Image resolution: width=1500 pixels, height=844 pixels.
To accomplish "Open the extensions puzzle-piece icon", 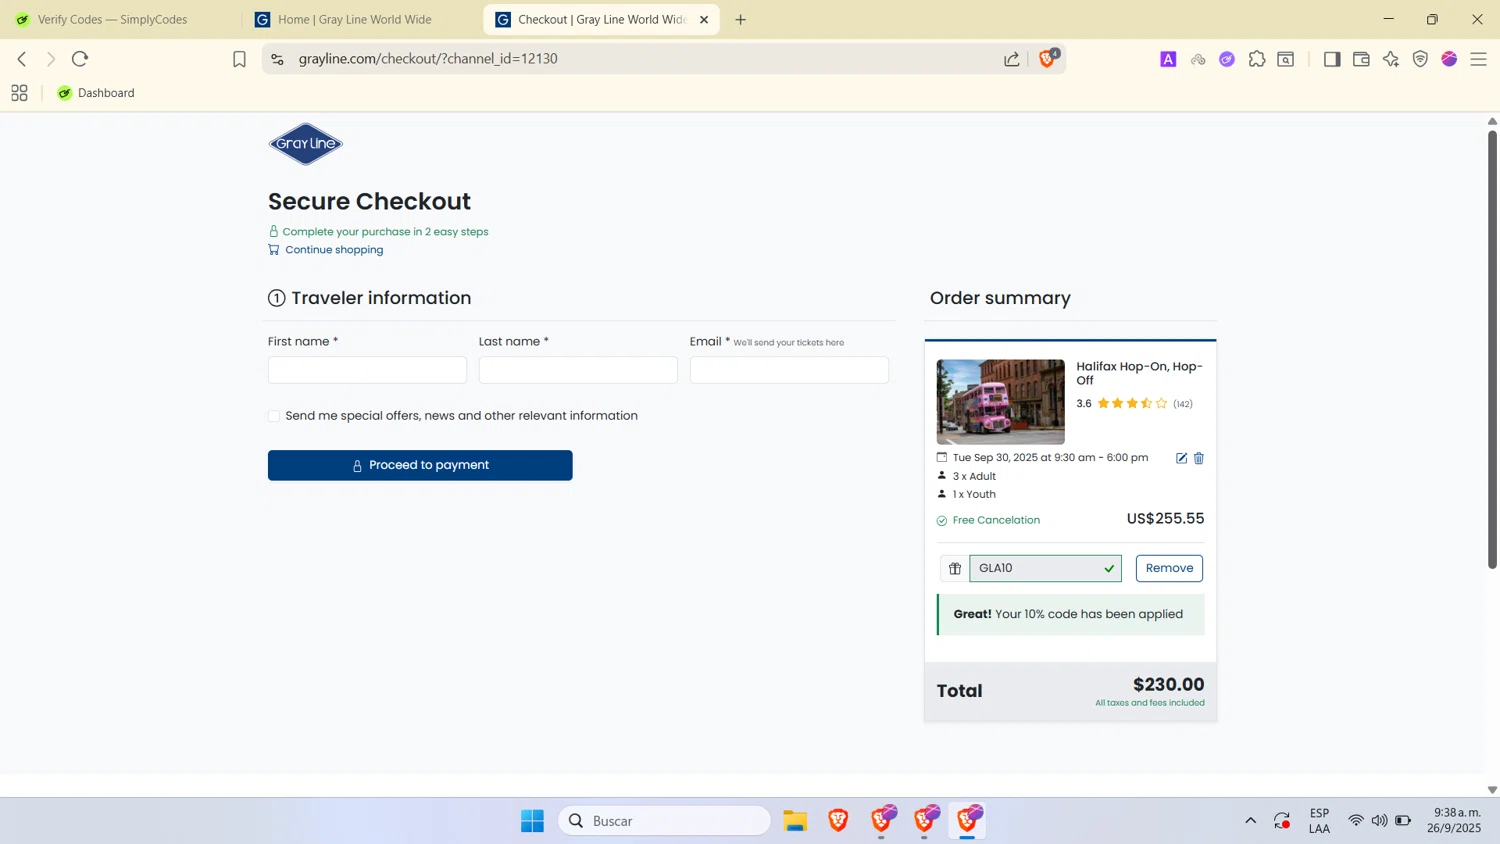I will [x=1257, y=59].
